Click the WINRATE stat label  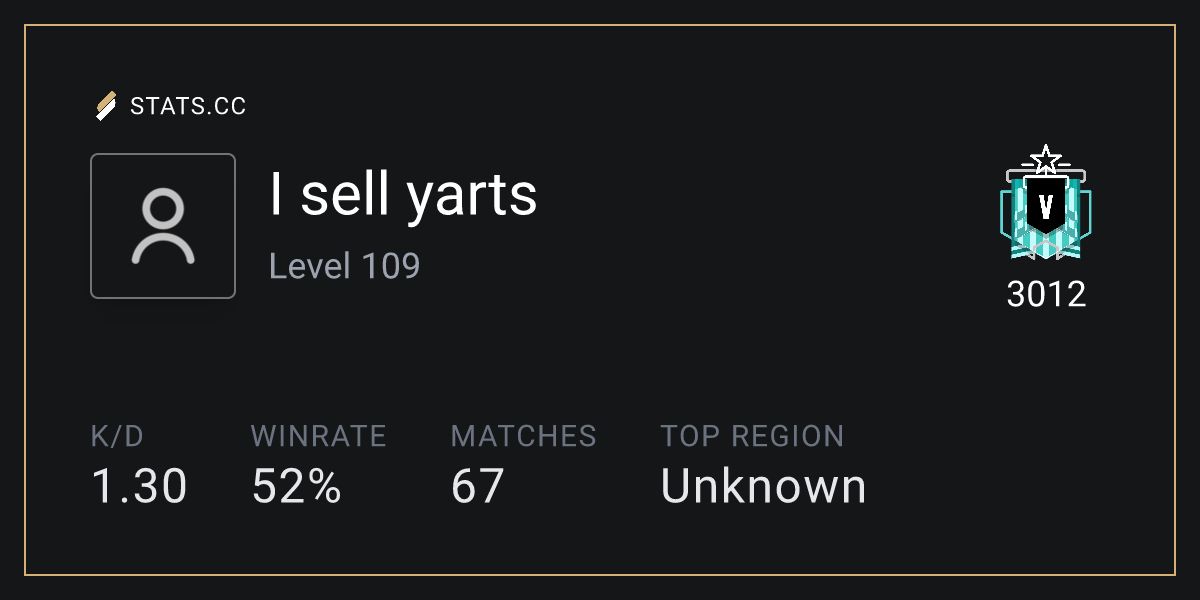click(x=318, y=436)
